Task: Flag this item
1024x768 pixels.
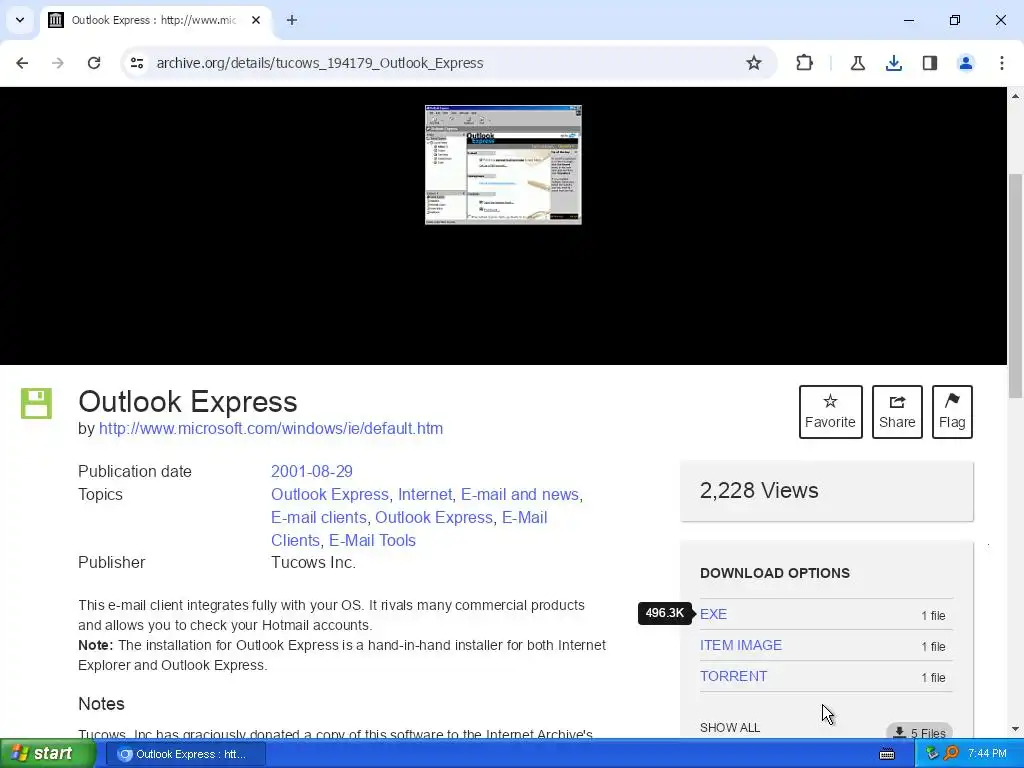Action: click(x=952, y=411)
